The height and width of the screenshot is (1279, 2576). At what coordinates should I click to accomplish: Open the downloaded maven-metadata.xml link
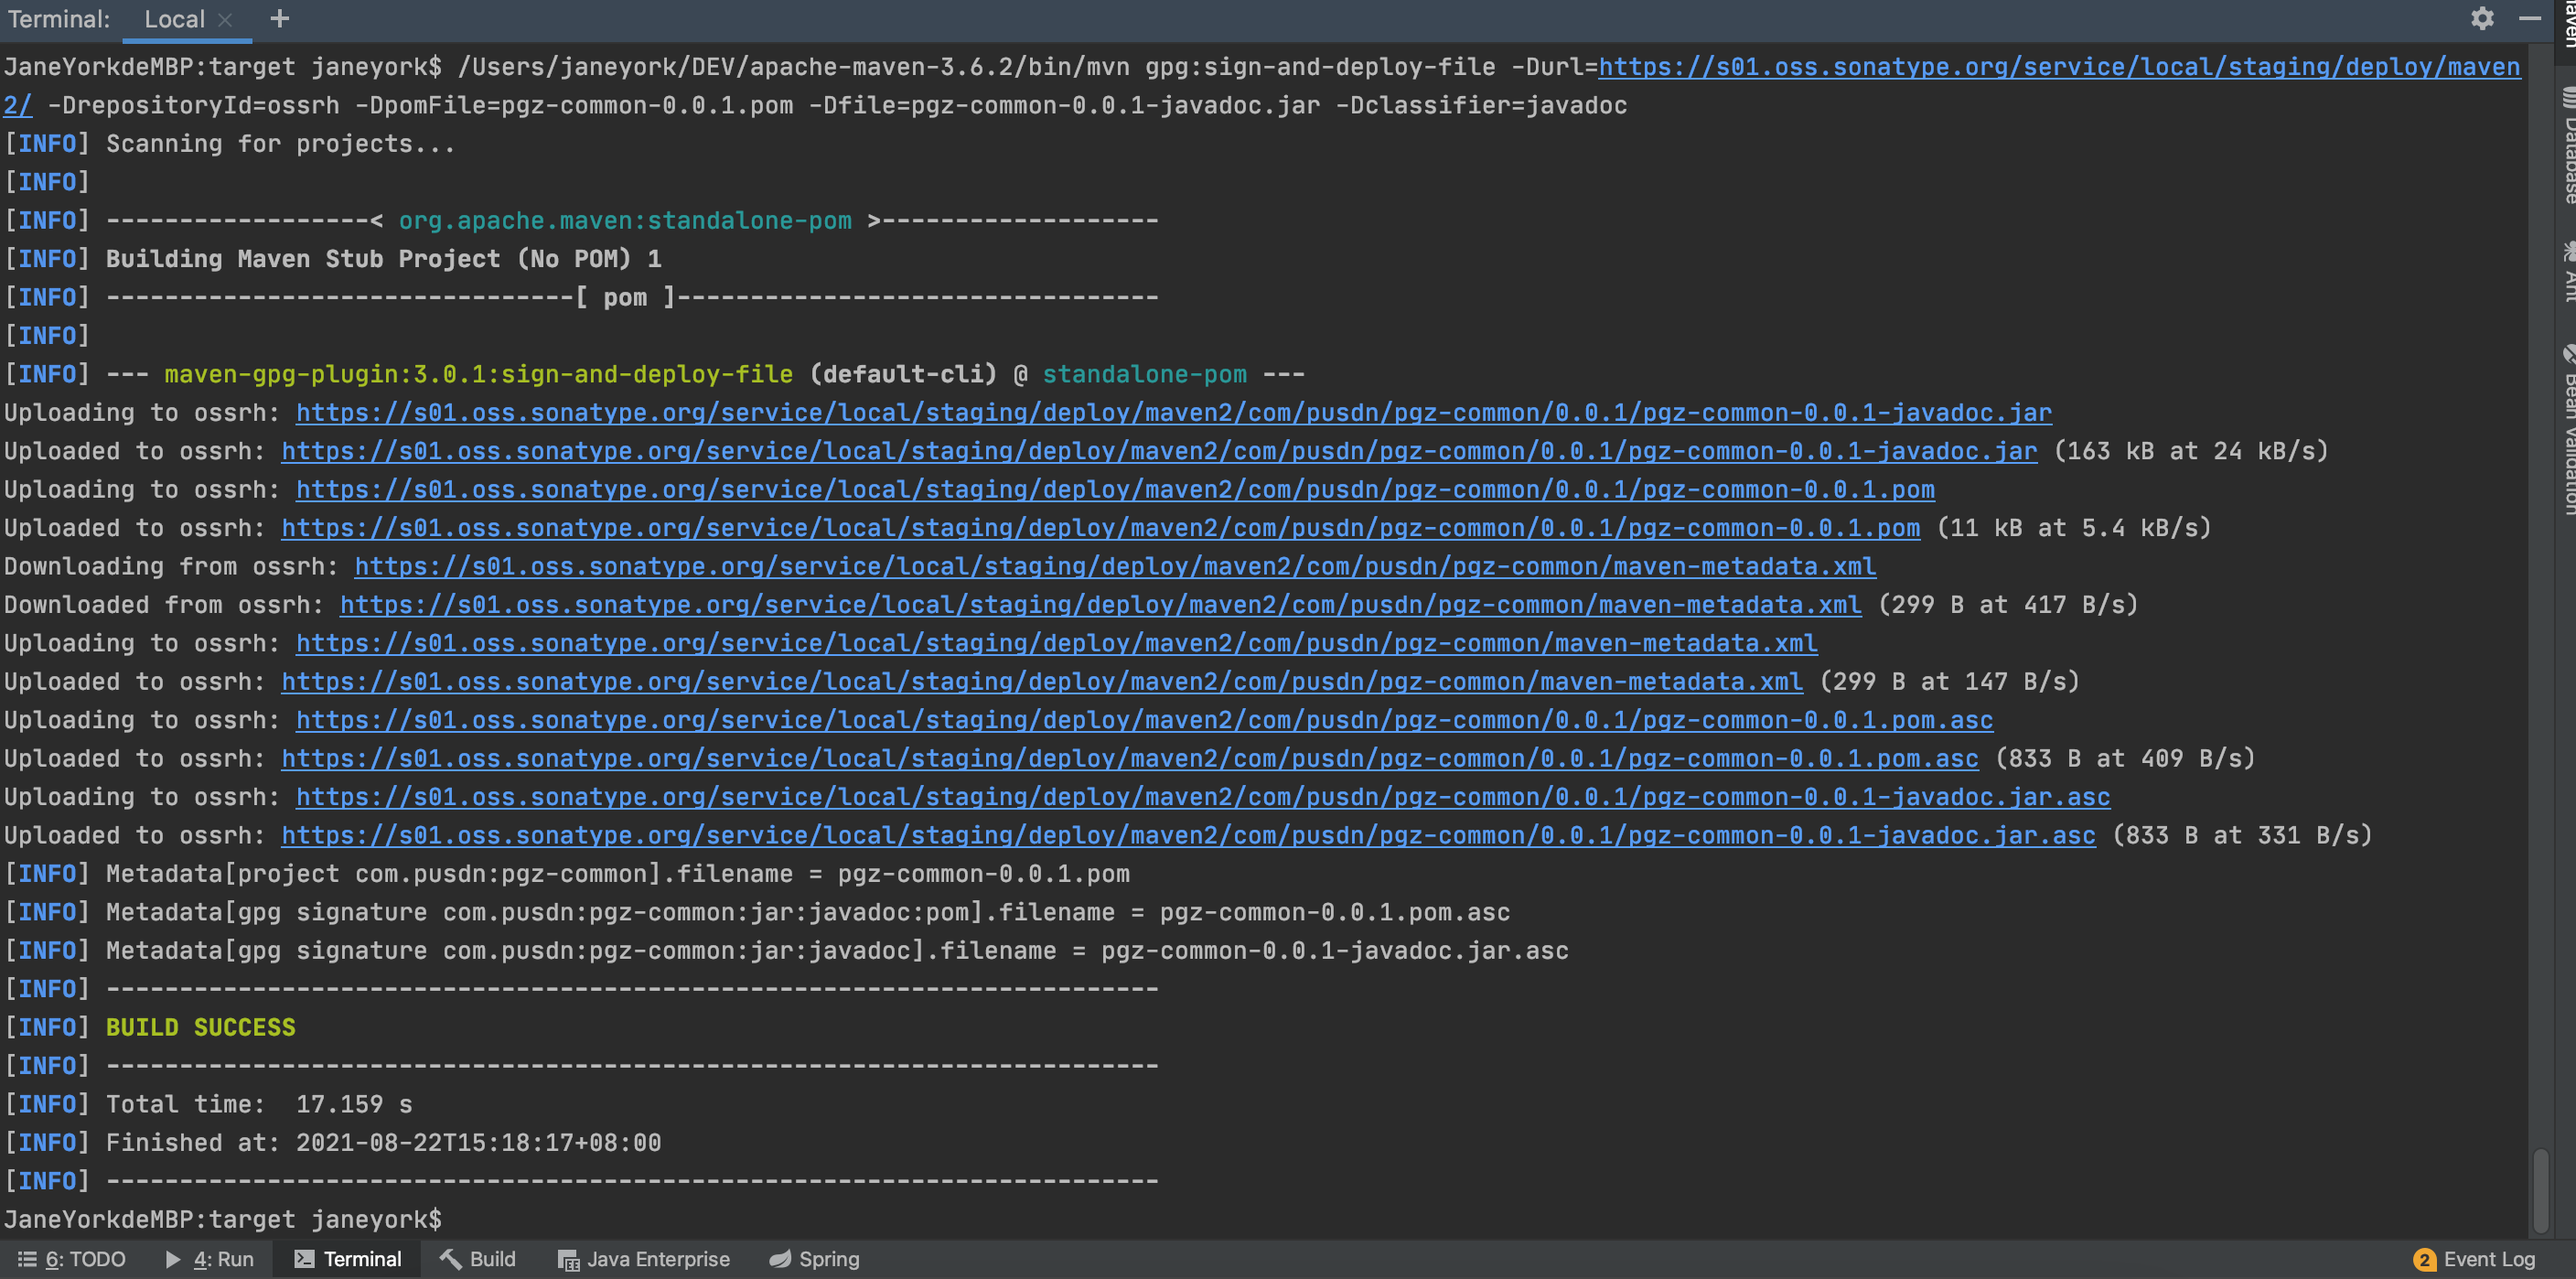[1100, 605]
